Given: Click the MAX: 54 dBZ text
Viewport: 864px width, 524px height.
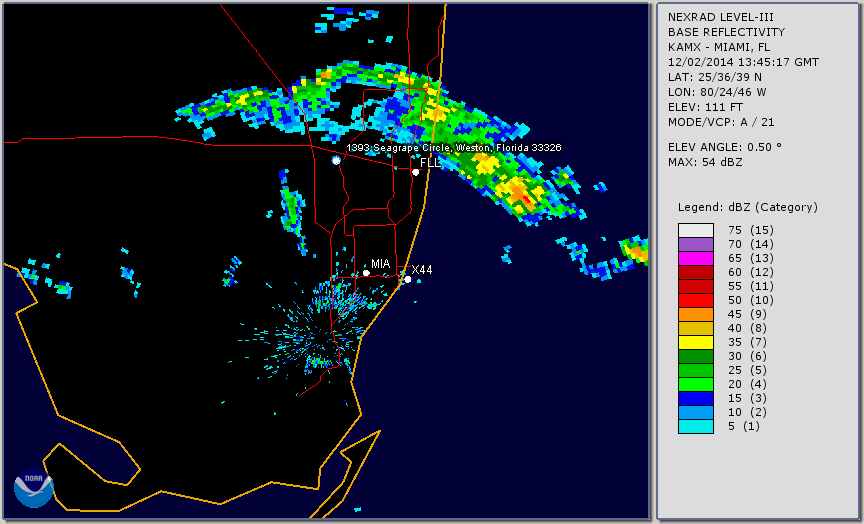Looking at the screenshot, I should (705, 162).
